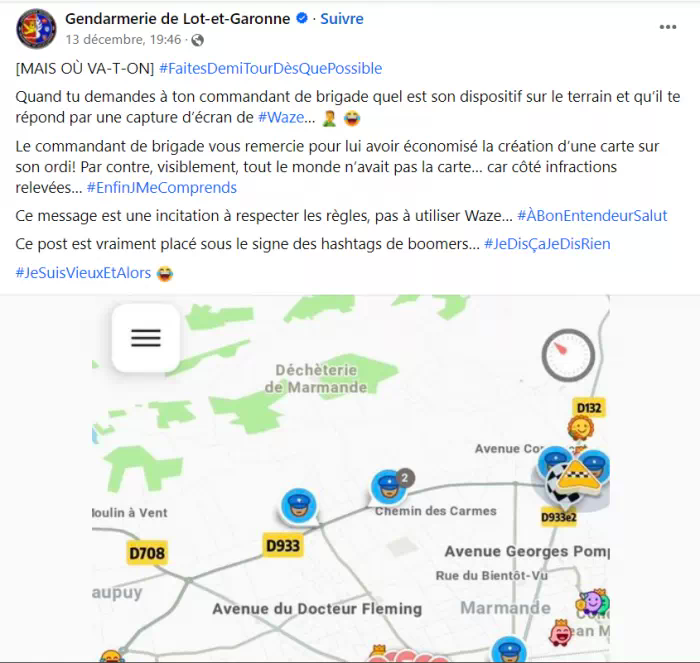700x663 pixels.
Task: Click the pink crowned Wazer avatar
Action: point(561,633)
